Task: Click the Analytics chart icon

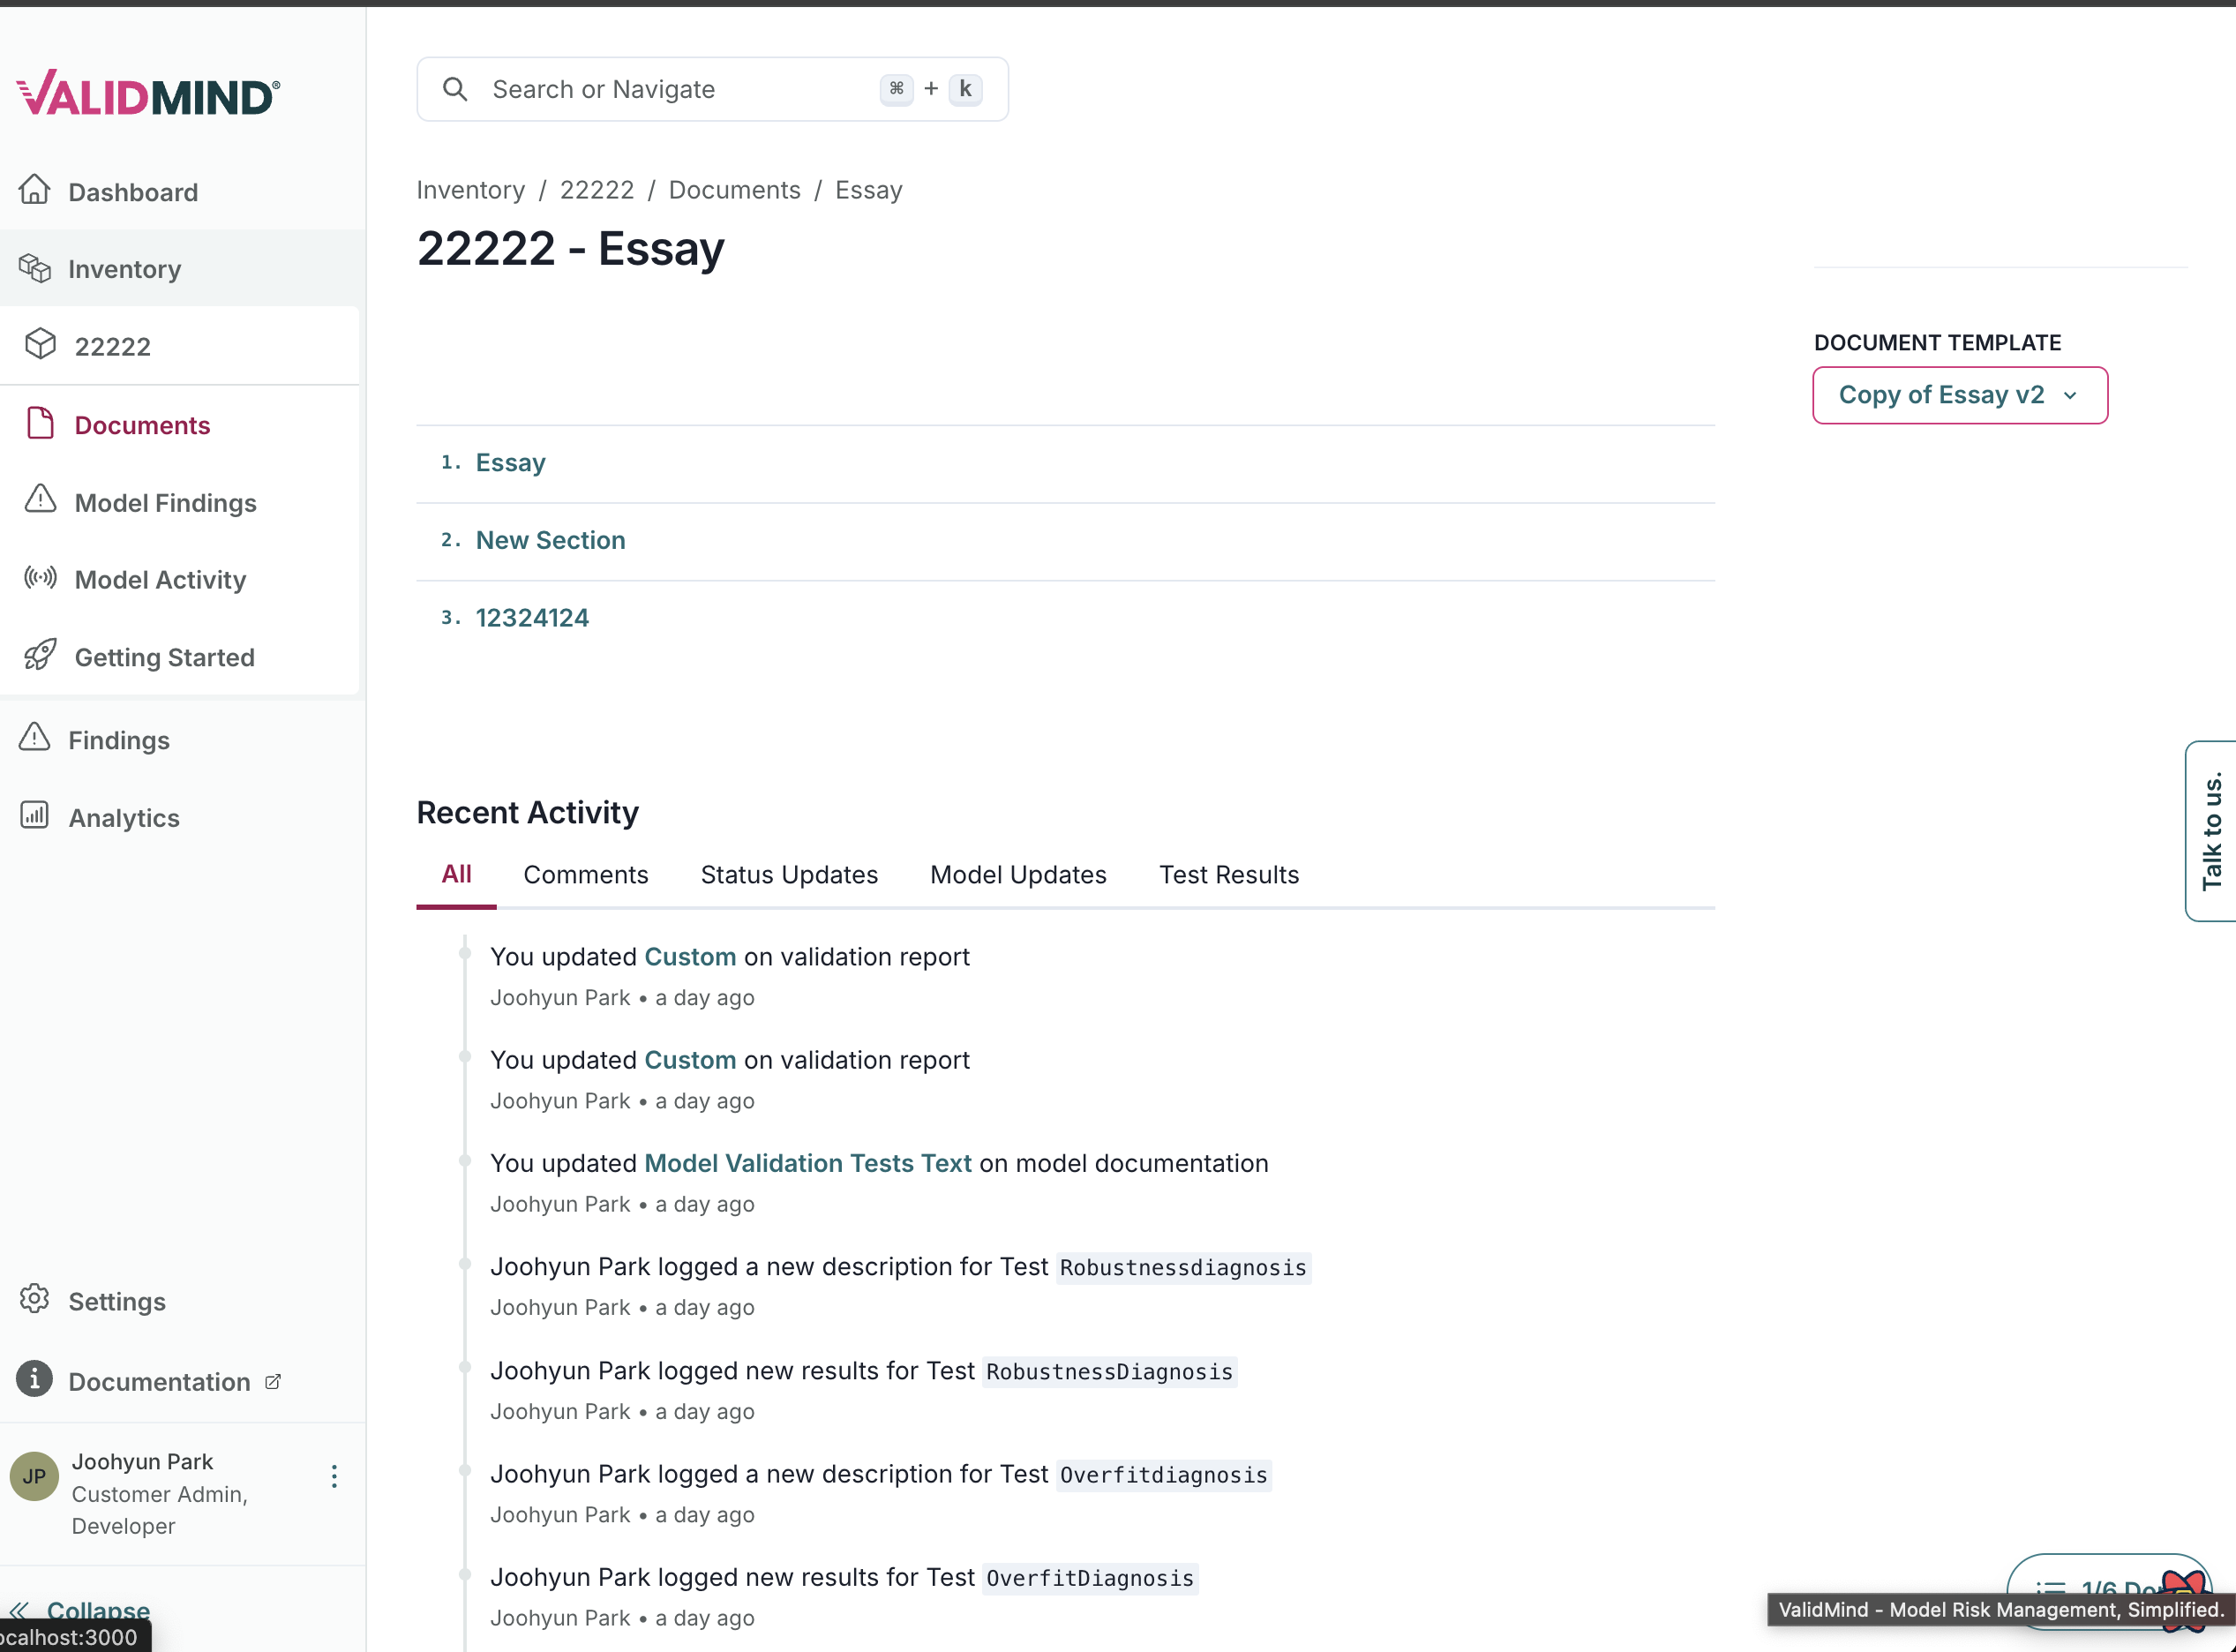Action: coord(34,816)
